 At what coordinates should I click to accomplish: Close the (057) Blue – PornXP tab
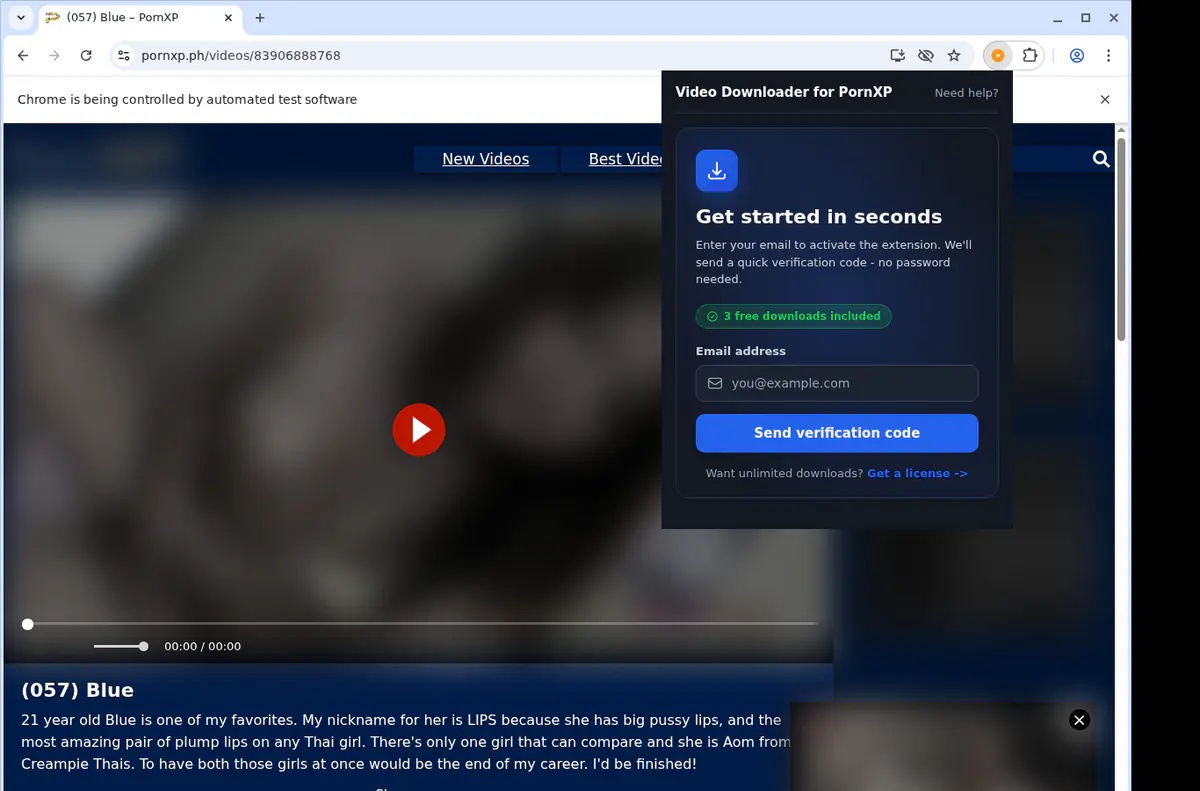point(229,18)
